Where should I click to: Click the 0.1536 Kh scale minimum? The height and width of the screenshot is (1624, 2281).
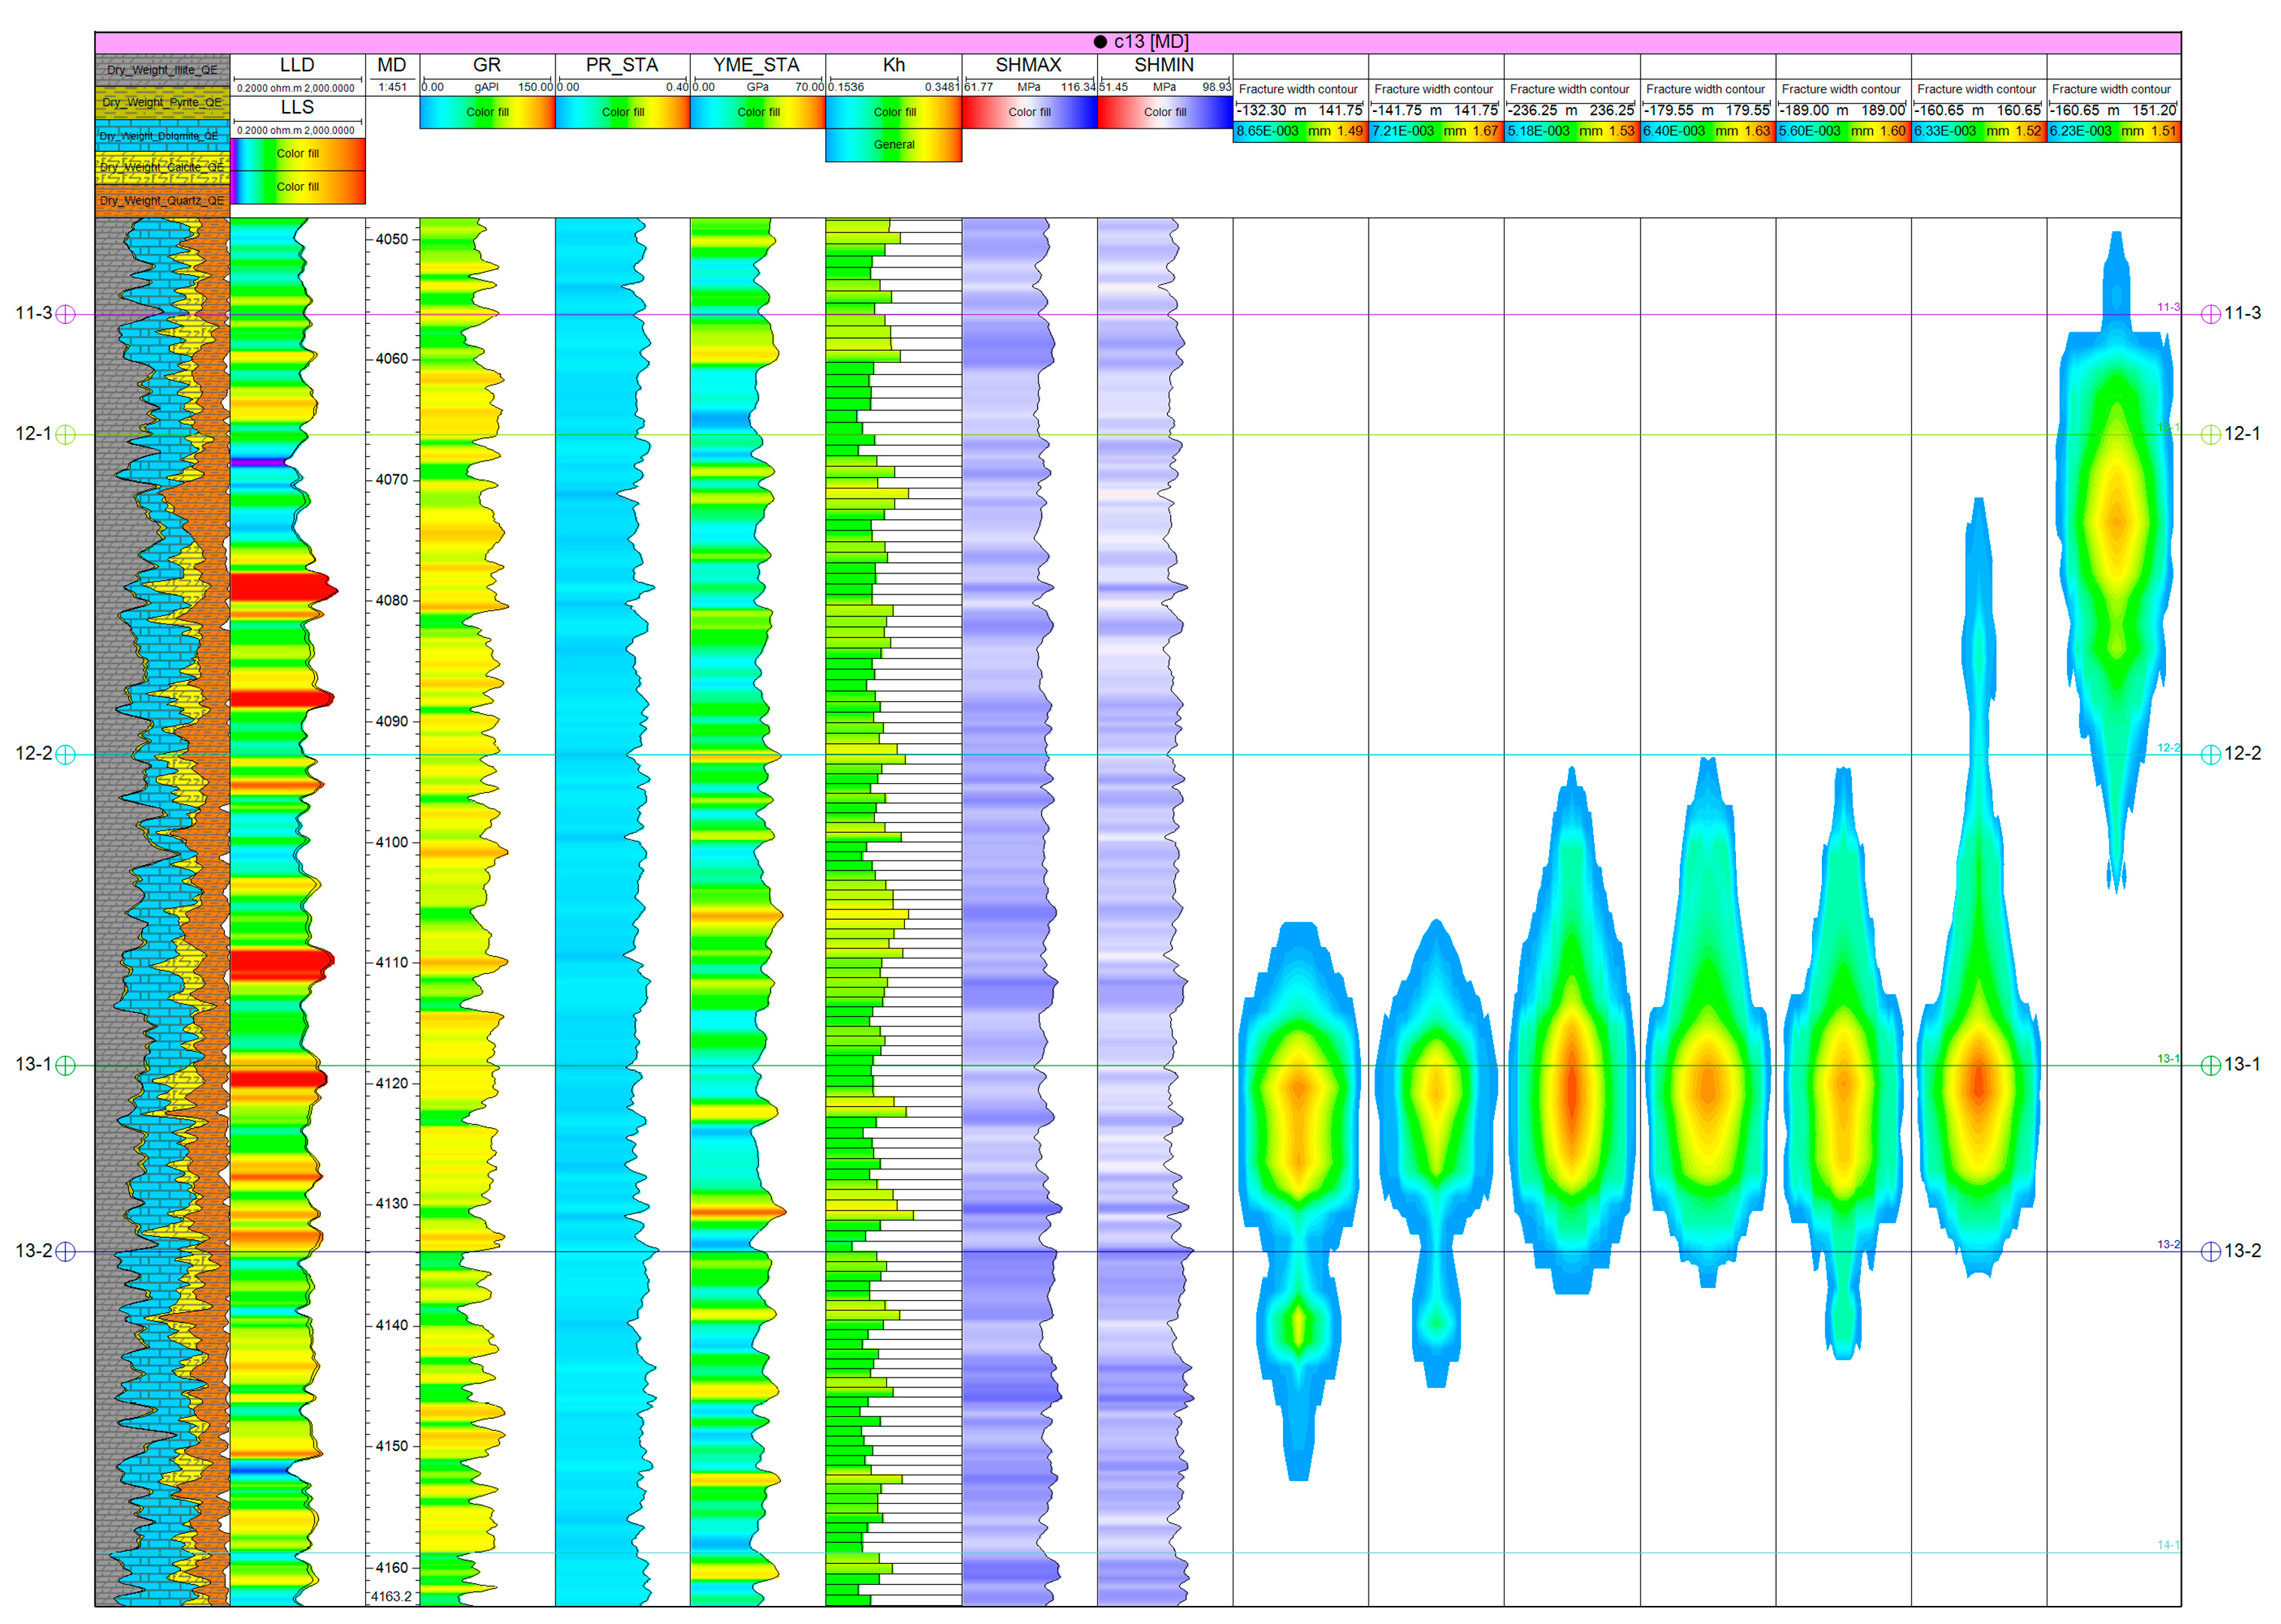click(x=846, y=88)
